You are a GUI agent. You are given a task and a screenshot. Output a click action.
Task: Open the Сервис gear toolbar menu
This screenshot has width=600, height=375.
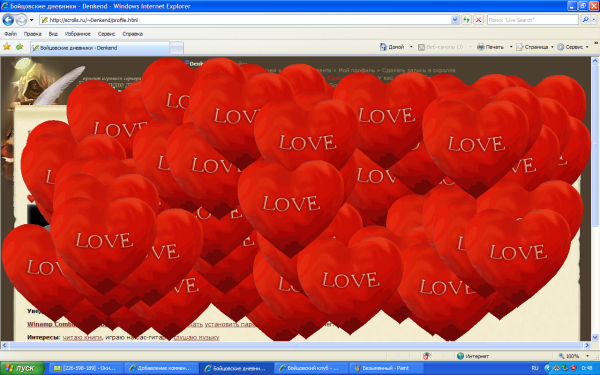[573, 47]
